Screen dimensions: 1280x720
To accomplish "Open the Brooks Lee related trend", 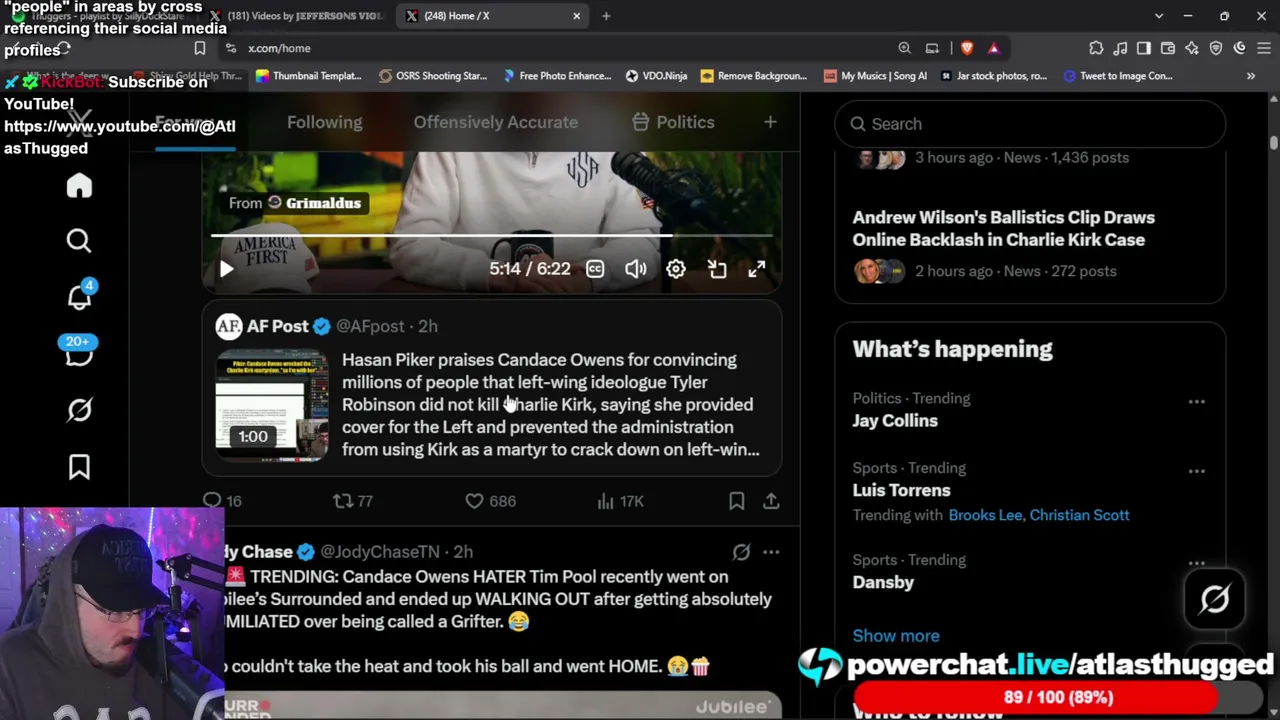I will coord(985,515).
